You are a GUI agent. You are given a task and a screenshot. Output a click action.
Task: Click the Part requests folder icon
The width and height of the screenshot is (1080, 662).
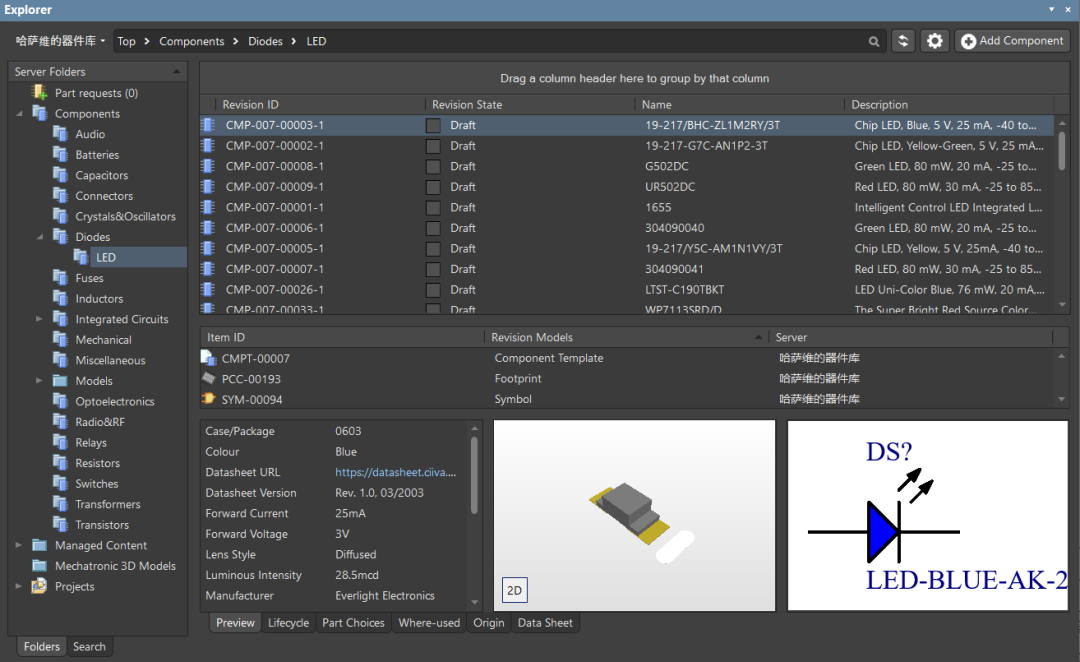[40, 92]
